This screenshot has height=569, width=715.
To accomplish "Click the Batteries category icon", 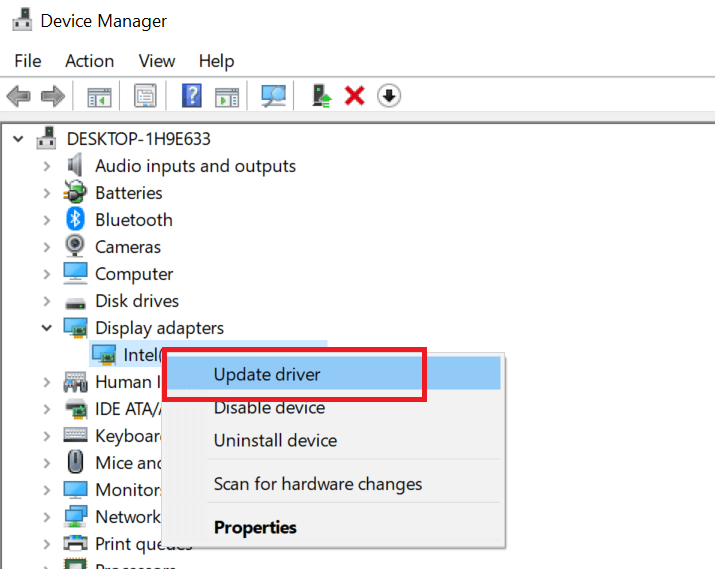I will point(75,192).
